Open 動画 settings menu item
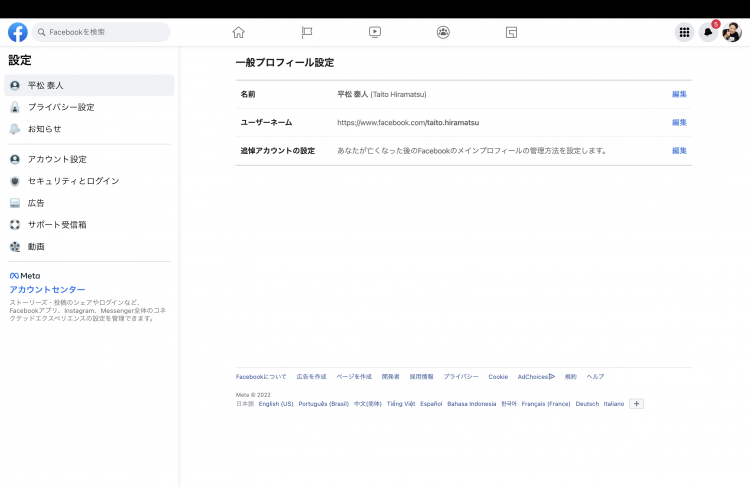 tap(89, 246)
